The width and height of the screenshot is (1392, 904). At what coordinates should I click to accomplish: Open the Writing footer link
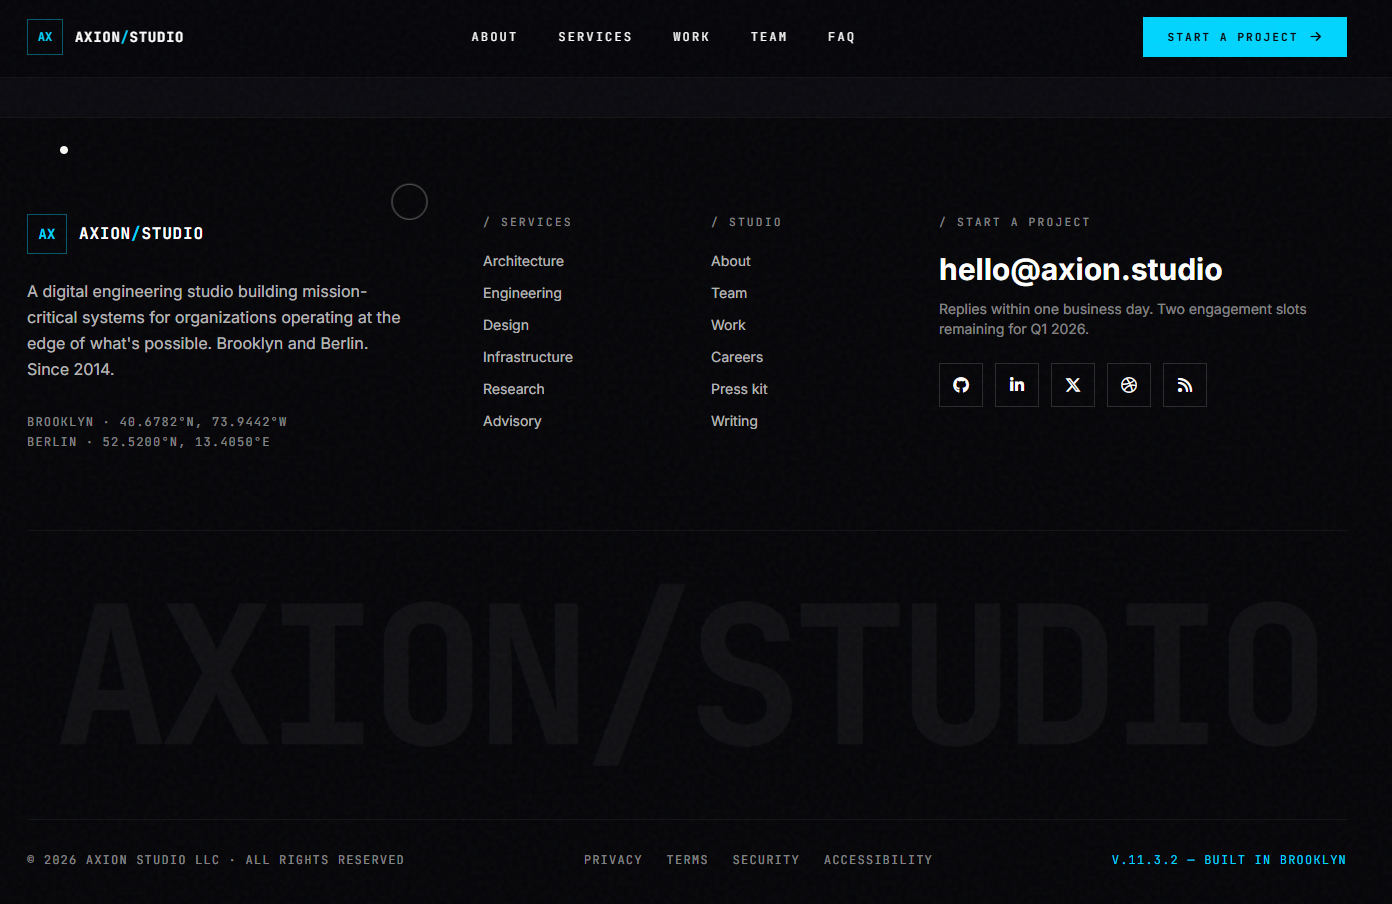734,421
